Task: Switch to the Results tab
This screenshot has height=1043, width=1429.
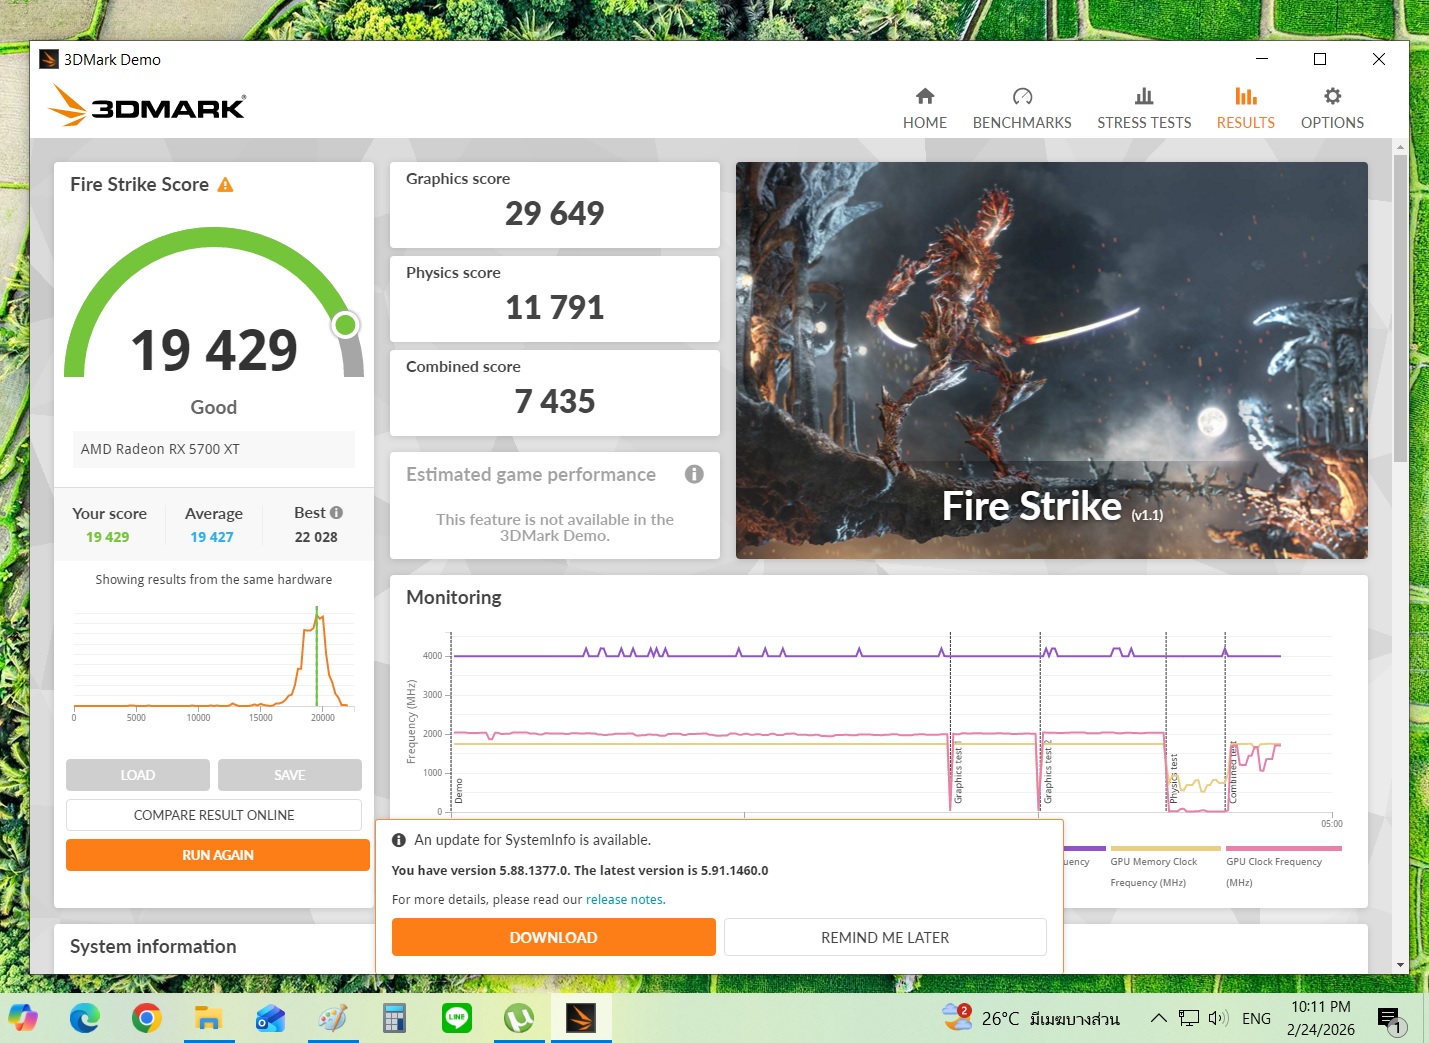Action: (1245, 108)
